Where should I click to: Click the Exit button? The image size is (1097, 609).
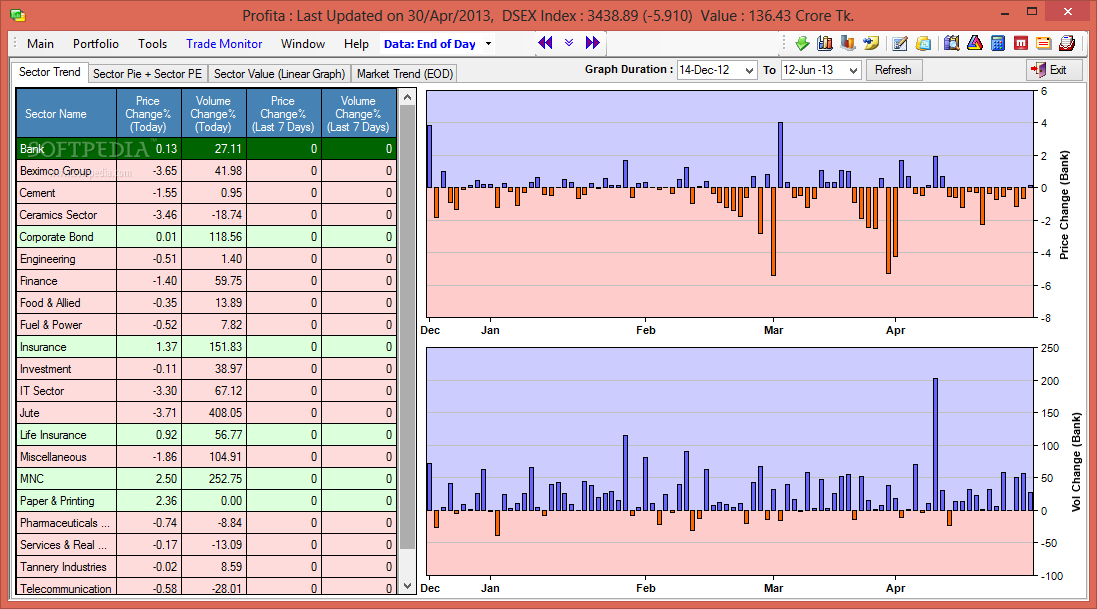pyautogui.click(x=1054, y=70)
